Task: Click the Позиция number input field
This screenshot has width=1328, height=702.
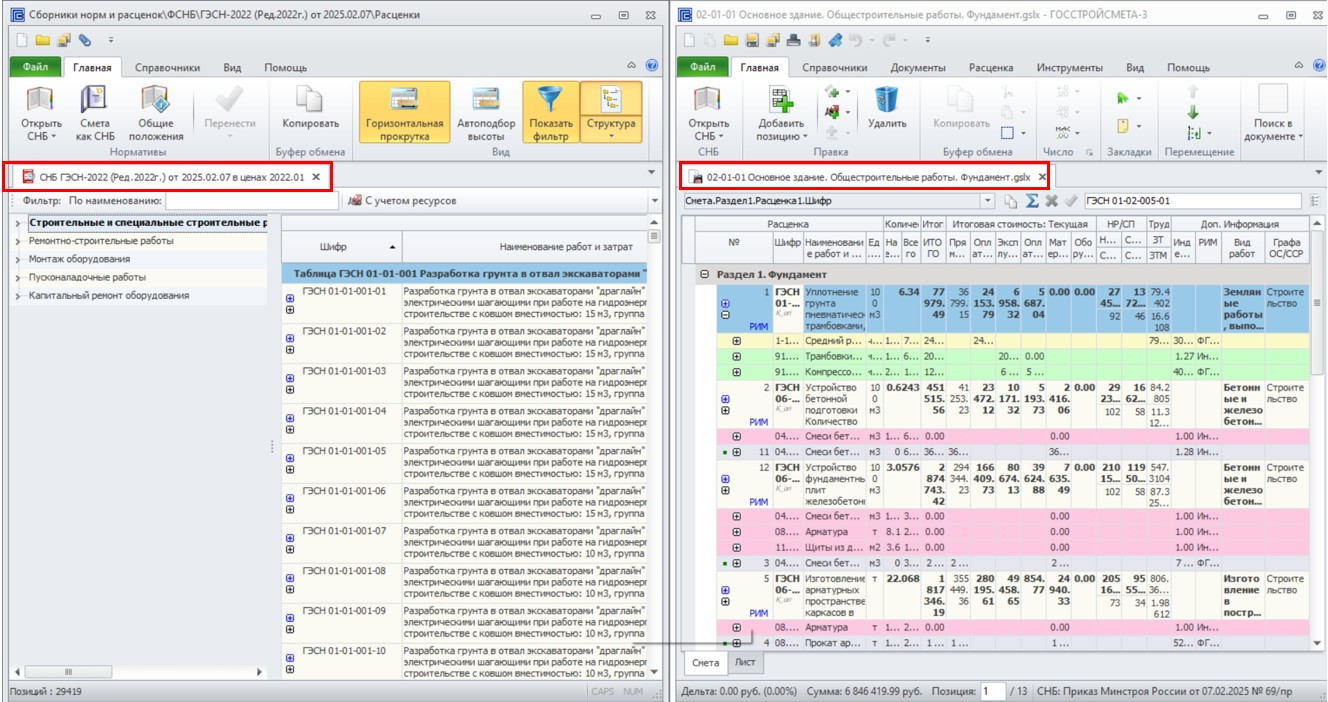Action: (992, 691)
